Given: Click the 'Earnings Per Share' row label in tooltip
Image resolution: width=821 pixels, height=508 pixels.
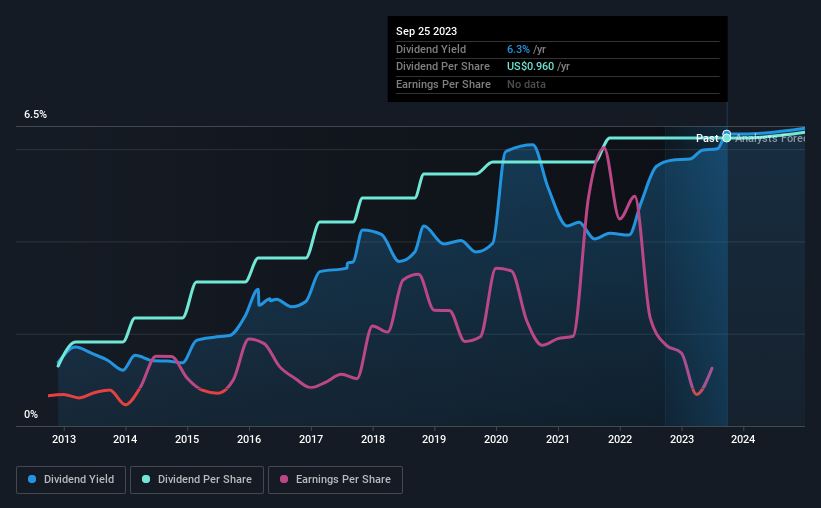Looking at the screenshot, I should [443, 84].
